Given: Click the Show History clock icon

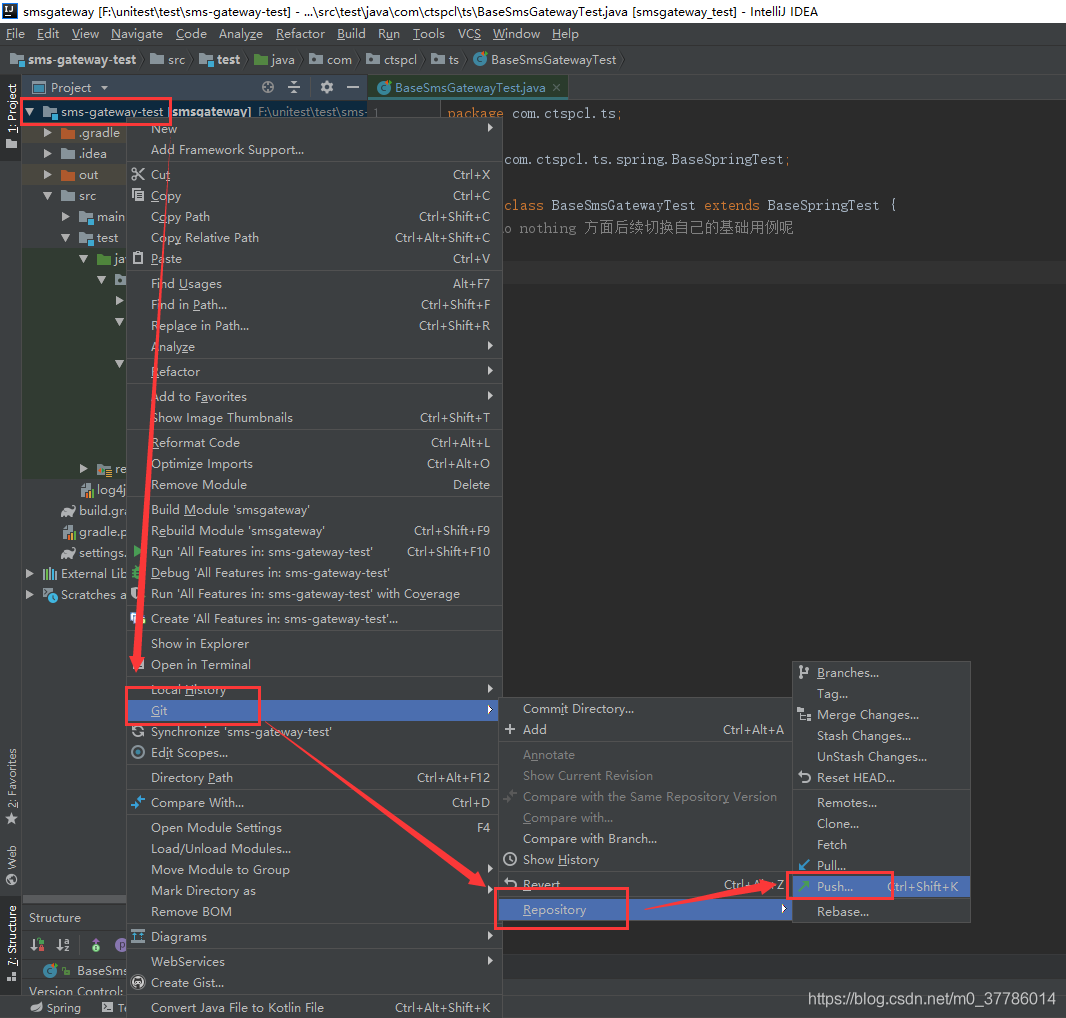Looking at the screenshot, I should (x=510, y=859).
